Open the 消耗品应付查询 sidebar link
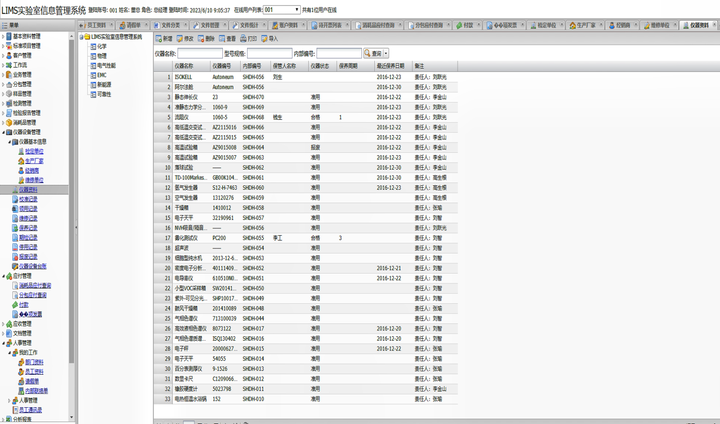 [35, 286]
